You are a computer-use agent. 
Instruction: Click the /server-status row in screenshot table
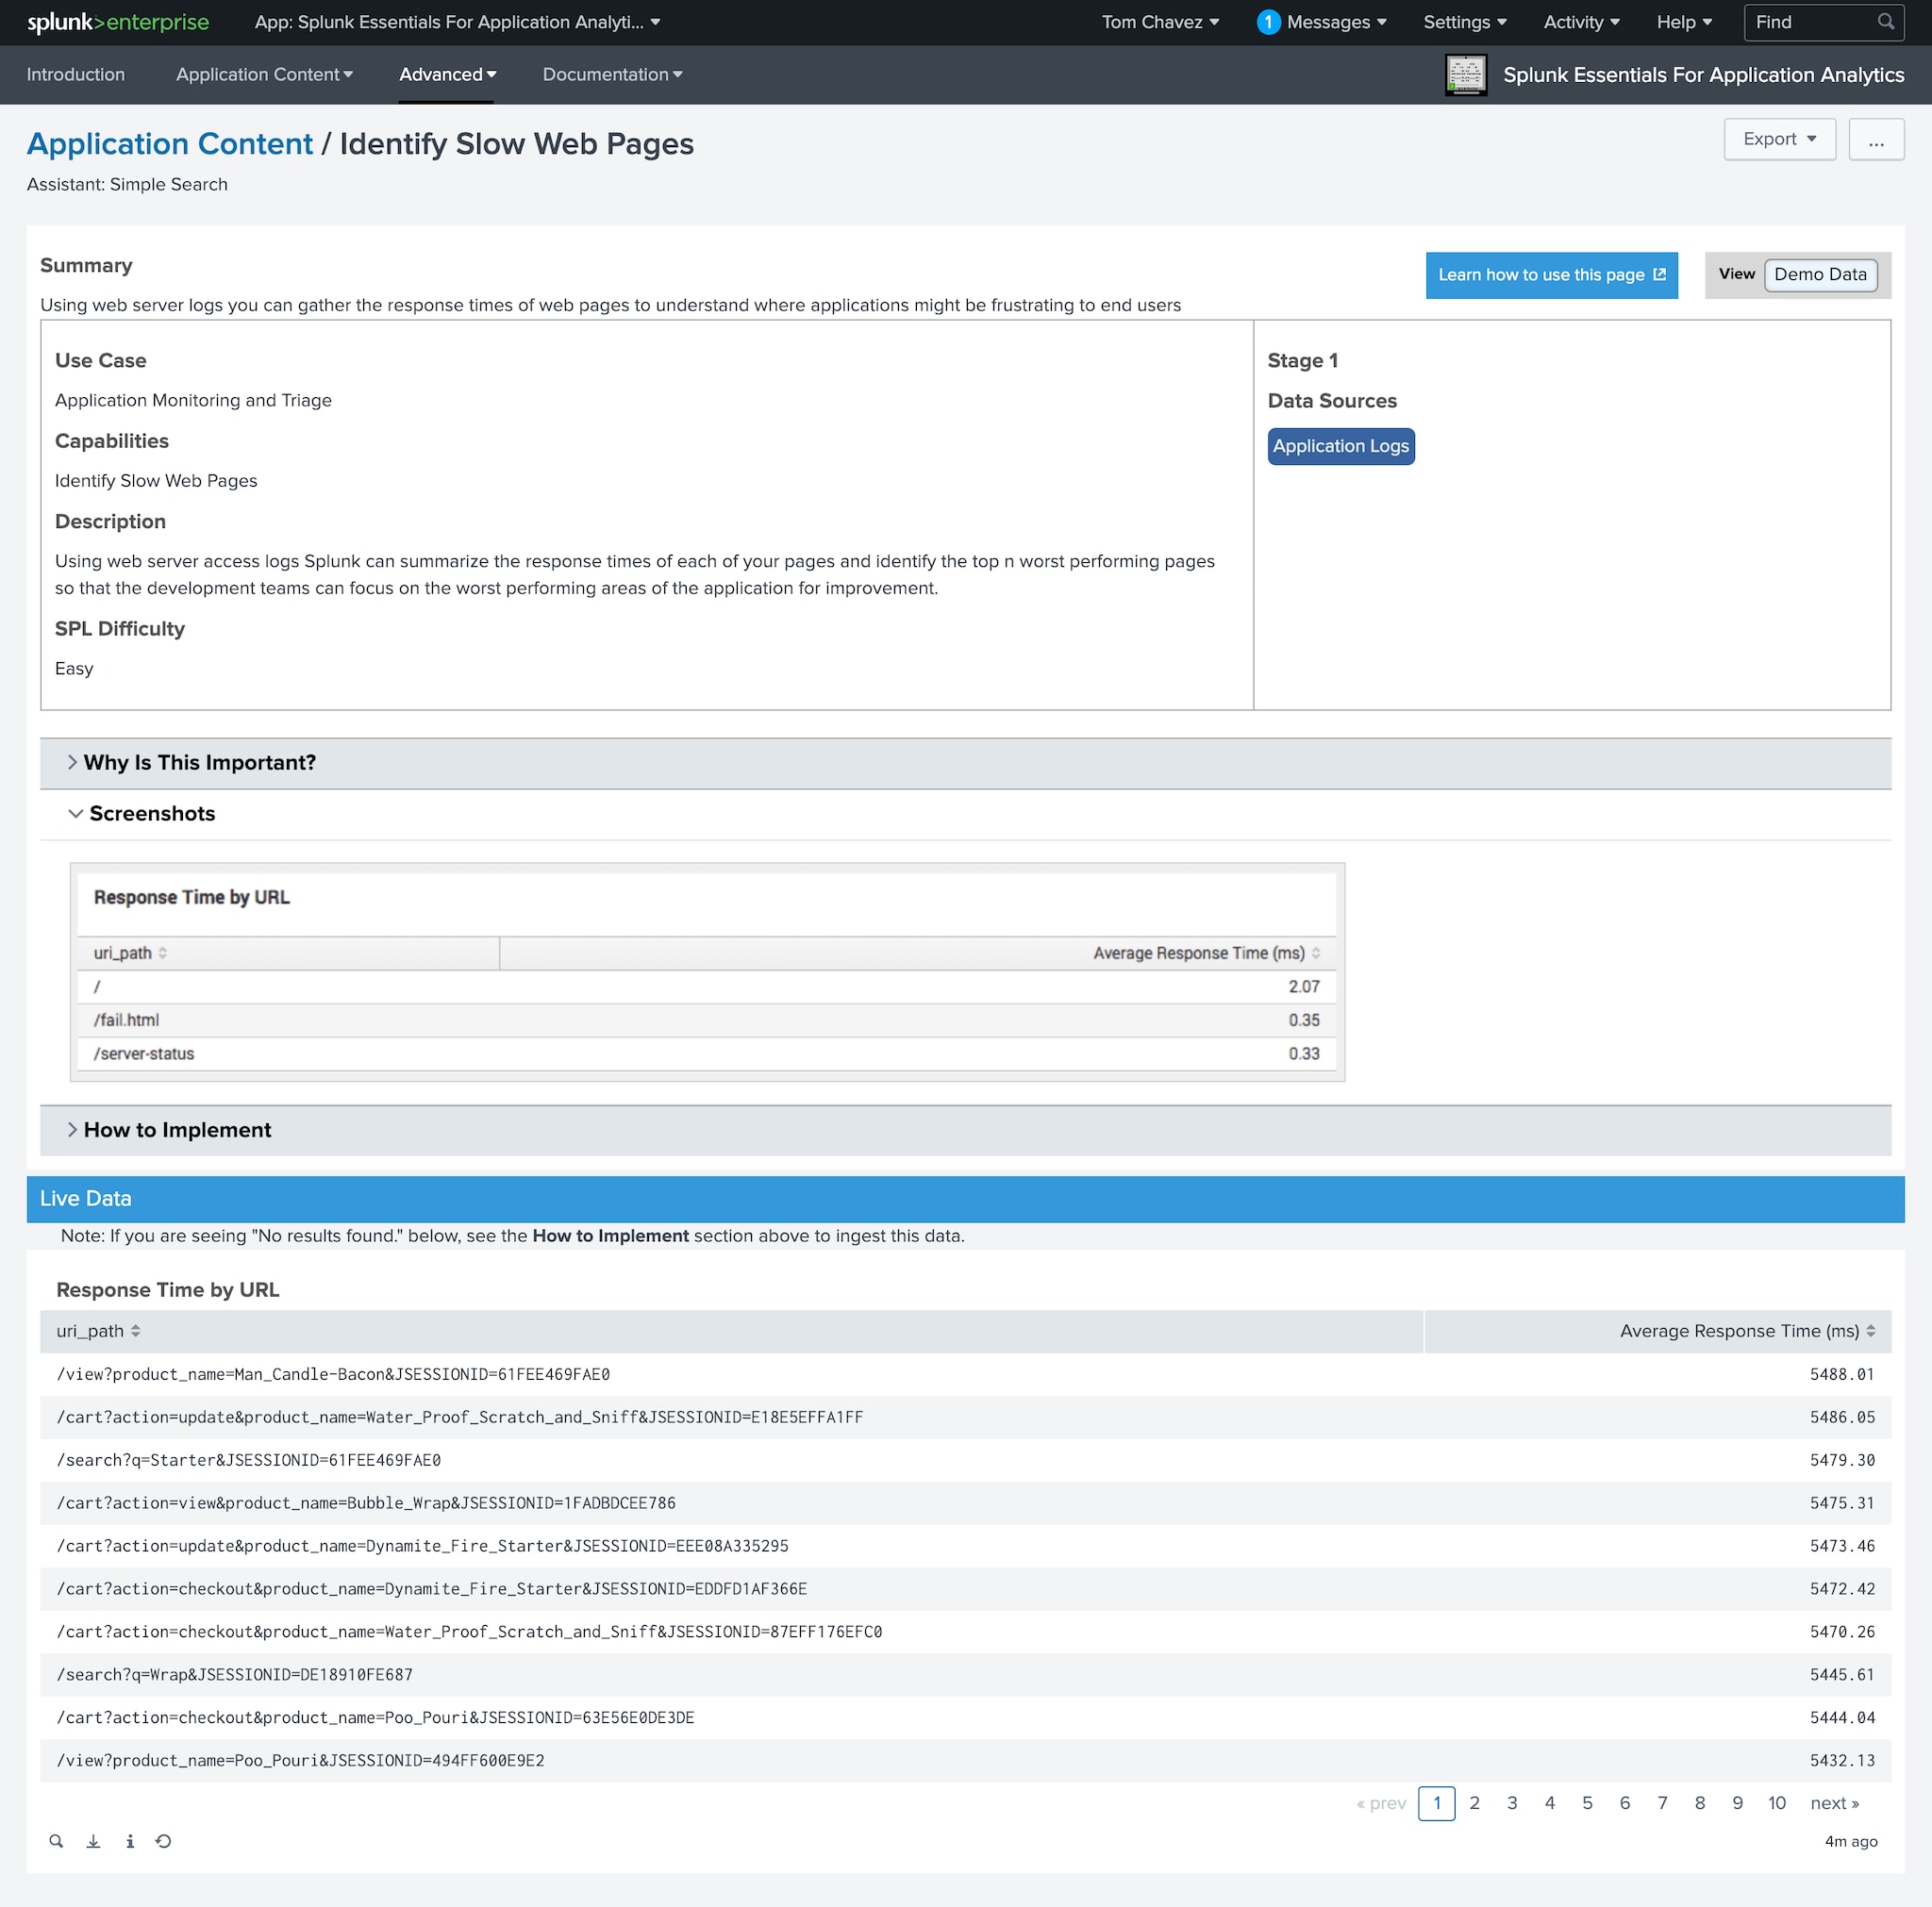click(x=707, y=1054)
